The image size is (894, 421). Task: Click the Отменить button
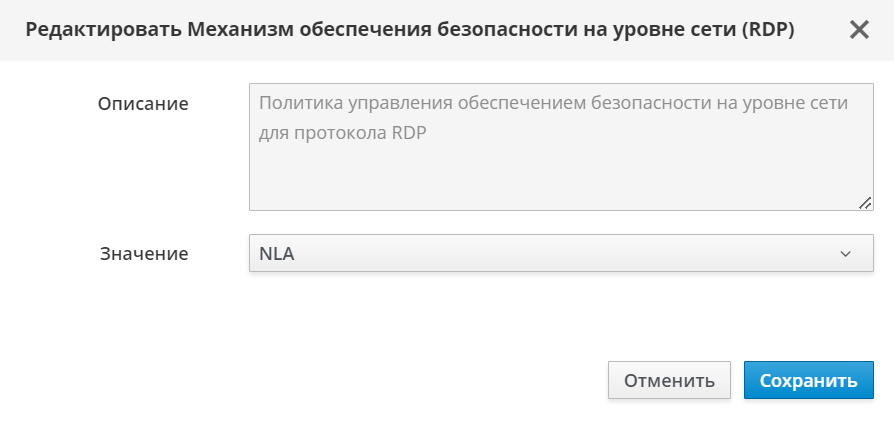click(x=669, y=380)
